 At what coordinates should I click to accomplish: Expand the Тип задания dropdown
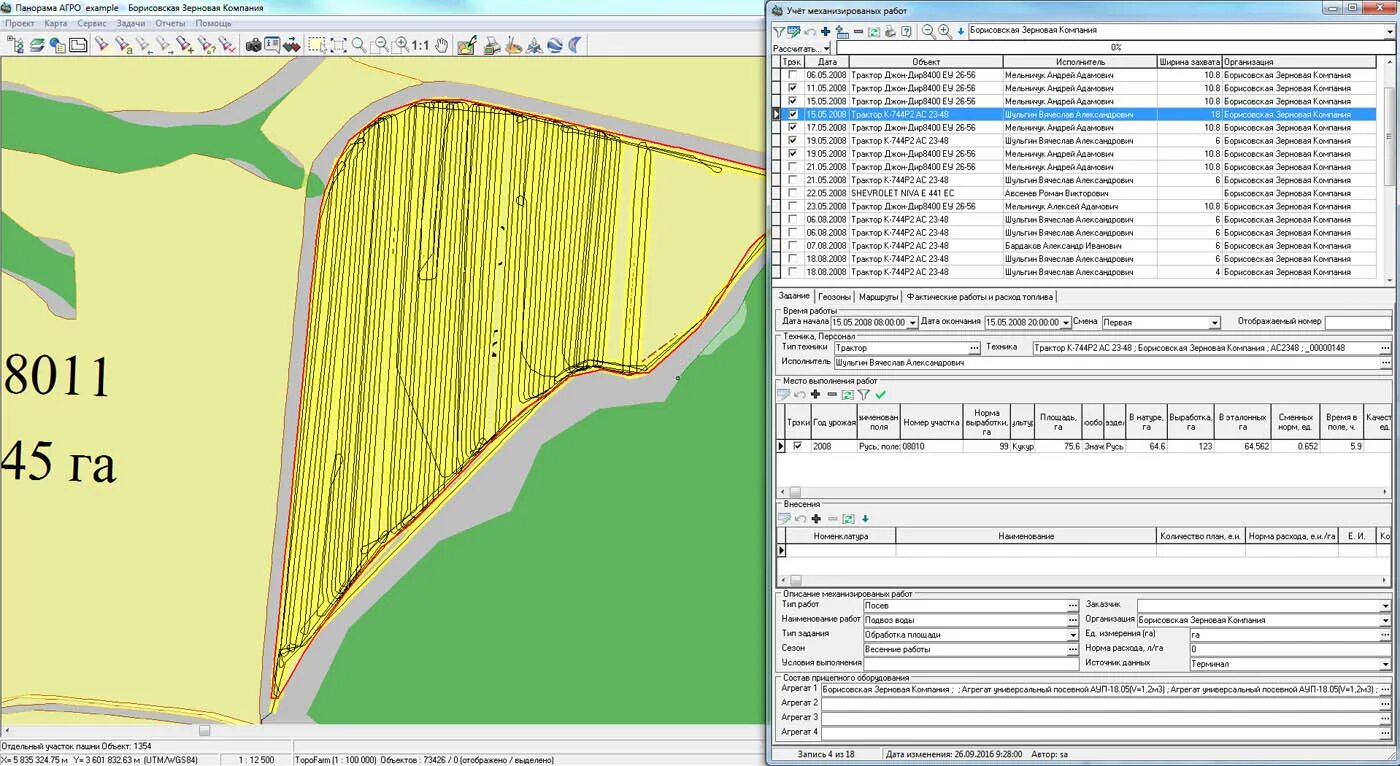pos(1073,634)
